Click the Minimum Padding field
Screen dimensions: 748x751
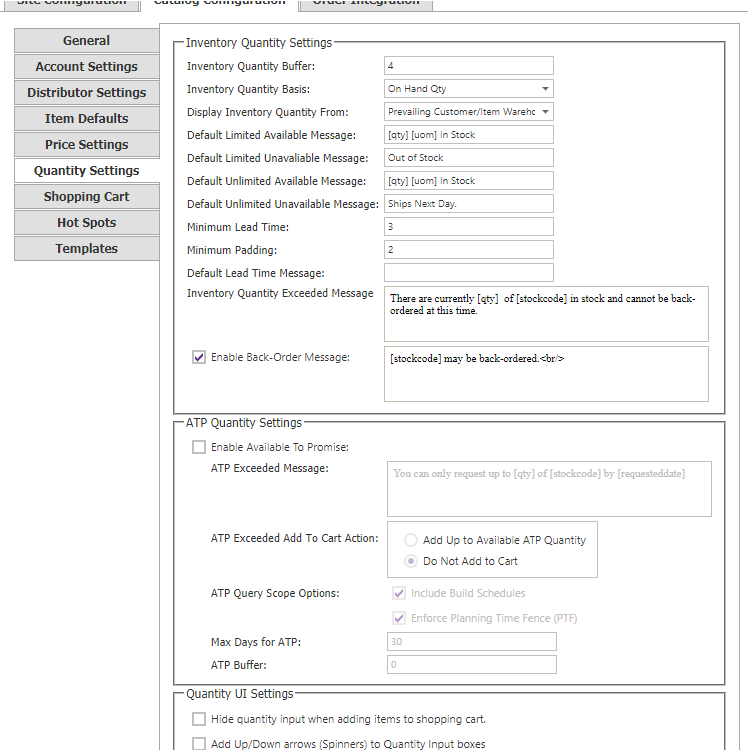coord(468,250)
